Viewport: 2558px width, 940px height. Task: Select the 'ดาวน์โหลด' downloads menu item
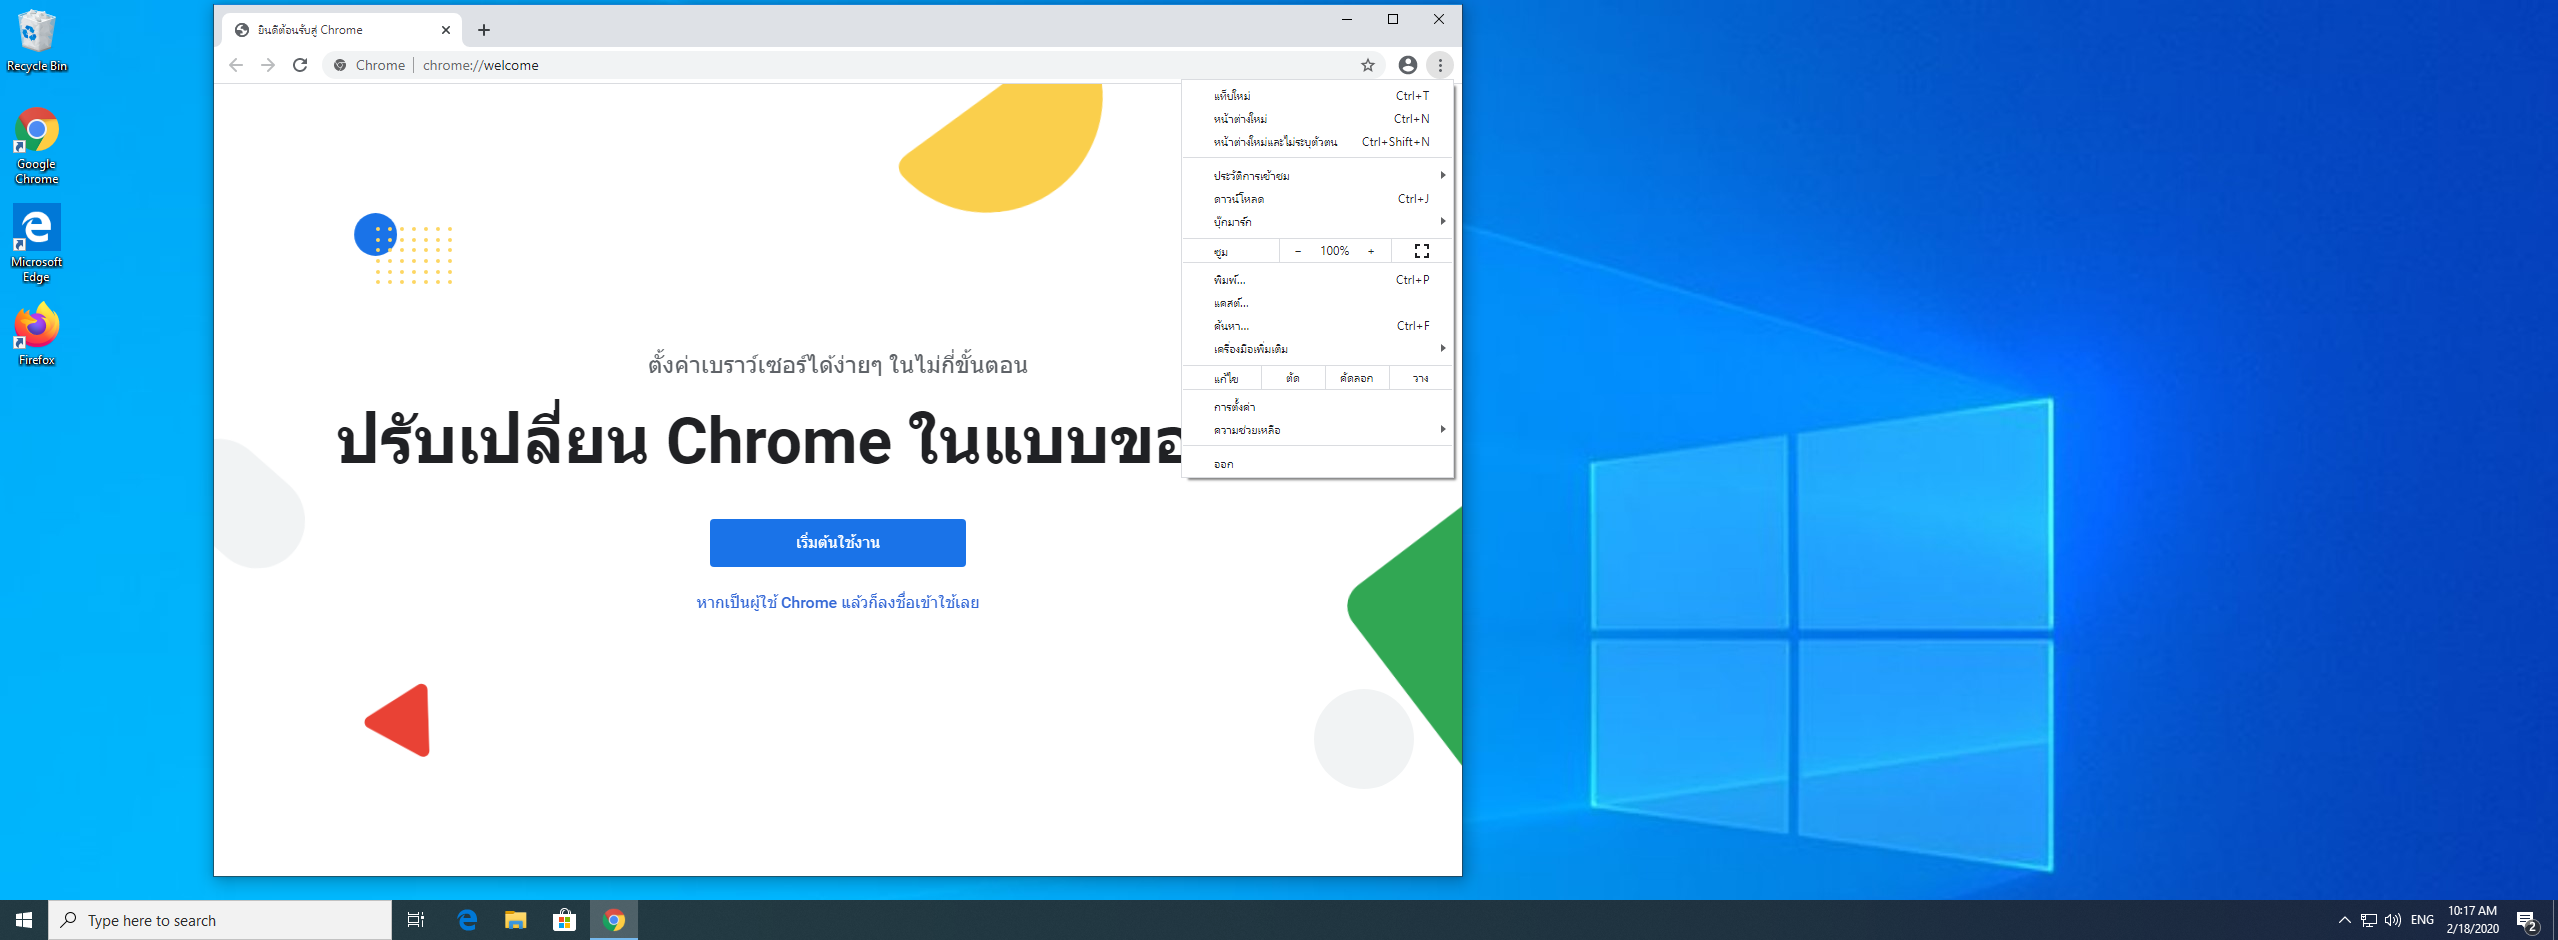(1317, 199)
